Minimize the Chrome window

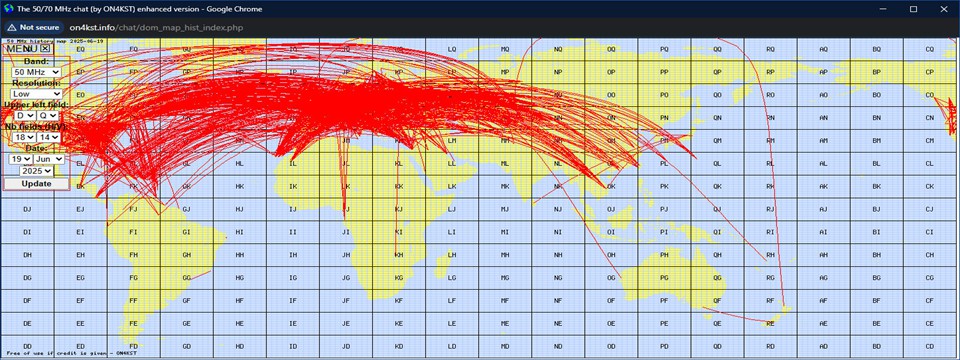tap(883, 9)
